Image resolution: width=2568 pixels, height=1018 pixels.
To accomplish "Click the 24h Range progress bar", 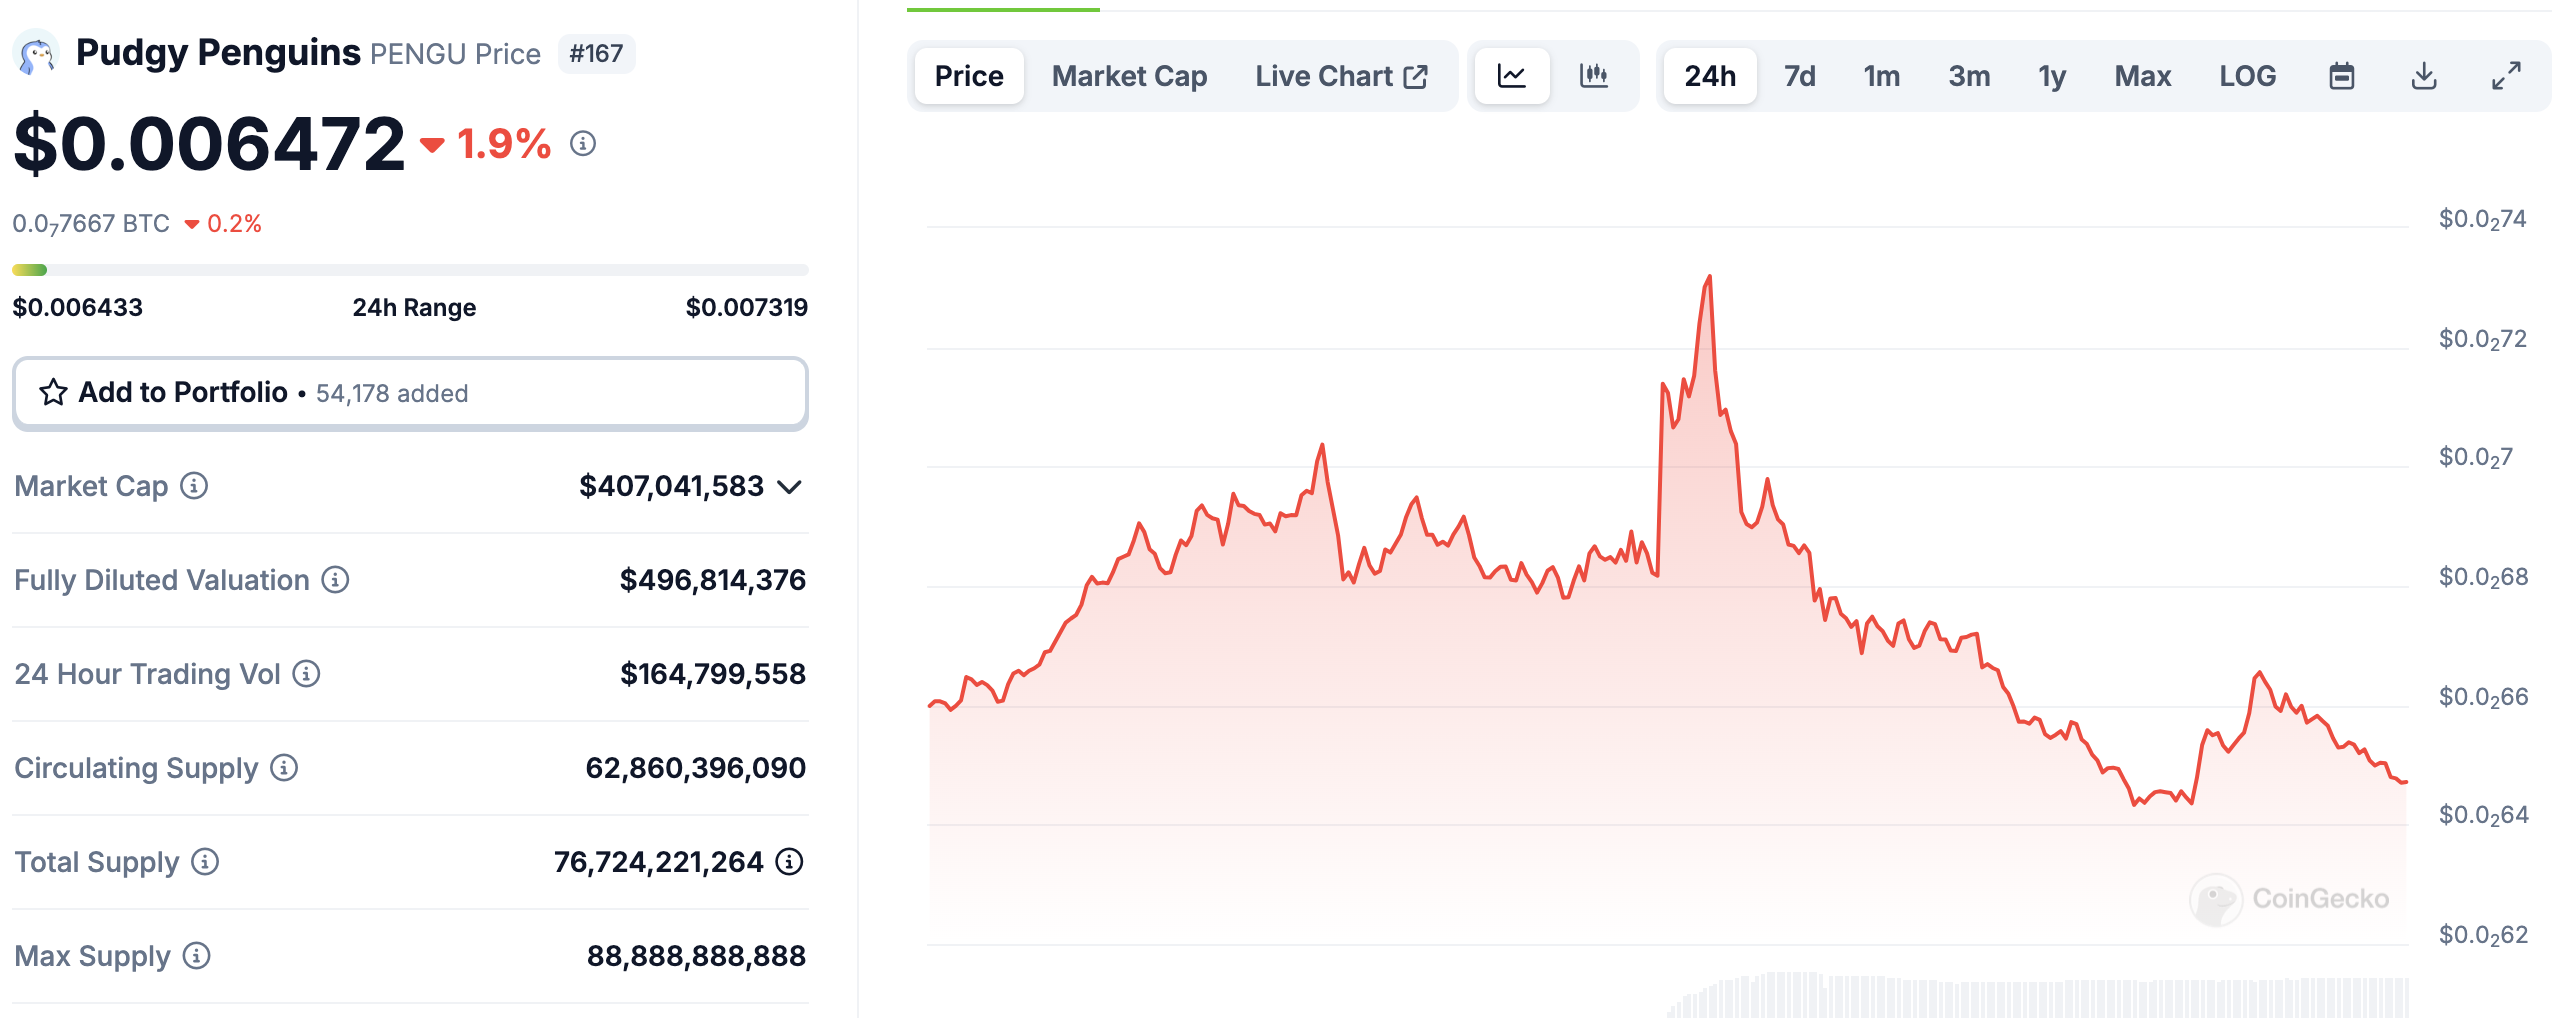I will tap(410, 268).
